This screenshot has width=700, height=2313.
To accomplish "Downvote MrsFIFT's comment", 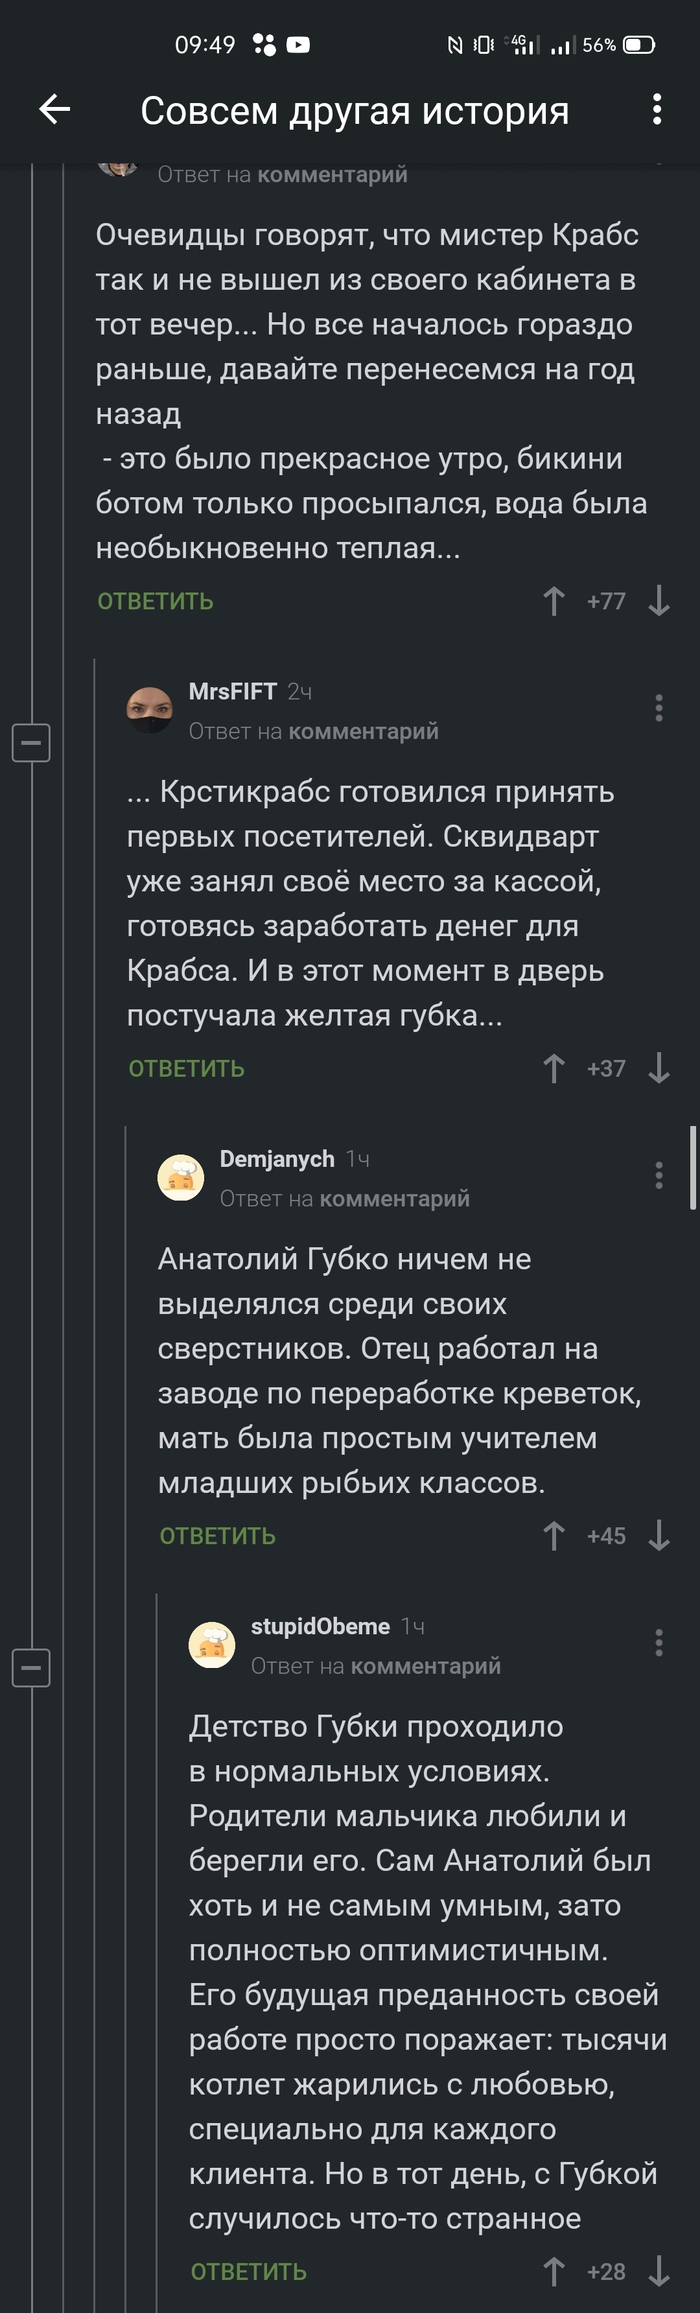I will coord(659,1068).
